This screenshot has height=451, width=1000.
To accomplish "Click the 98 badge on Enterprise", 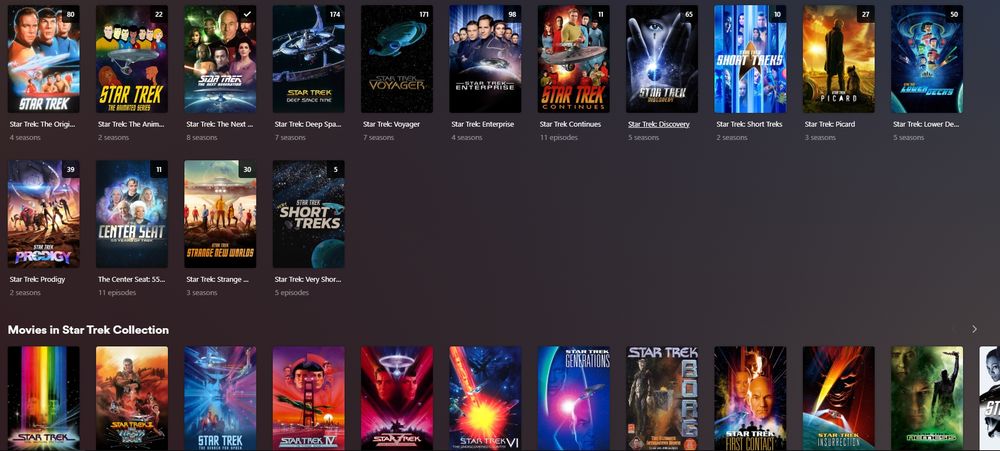I will click(512, 14).
